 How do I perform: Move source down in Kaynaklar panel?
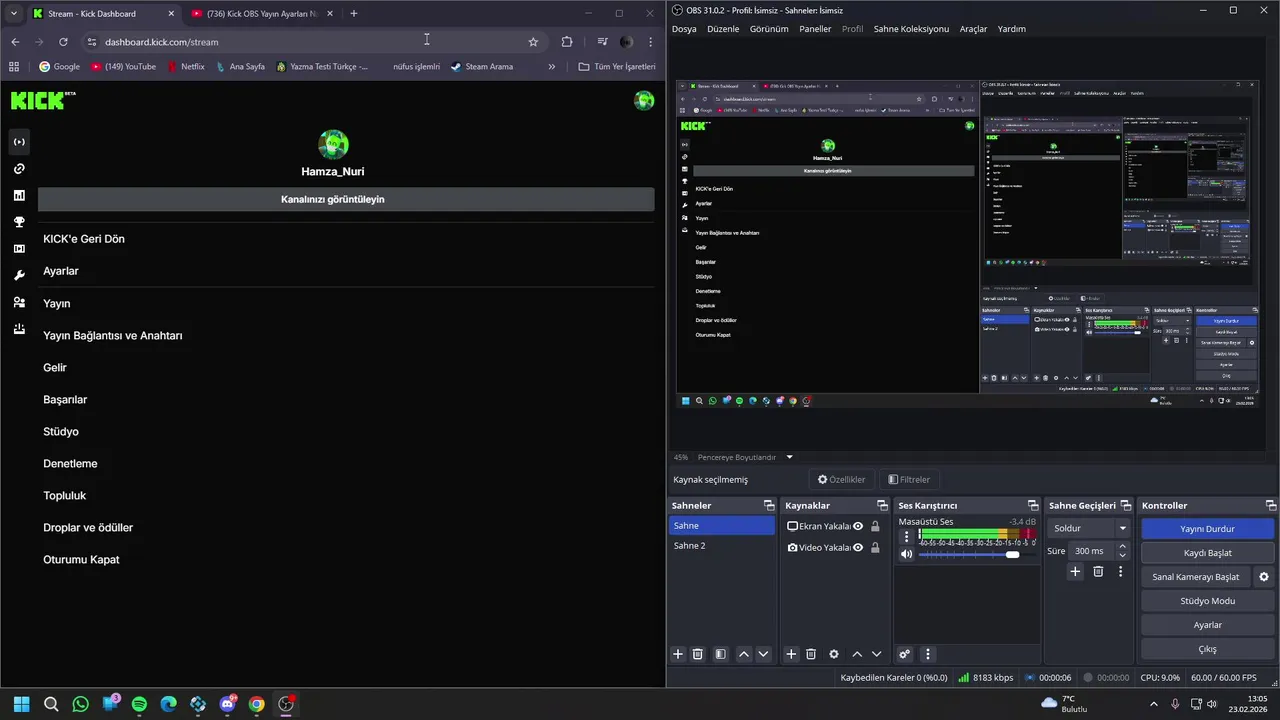[877, 654]
